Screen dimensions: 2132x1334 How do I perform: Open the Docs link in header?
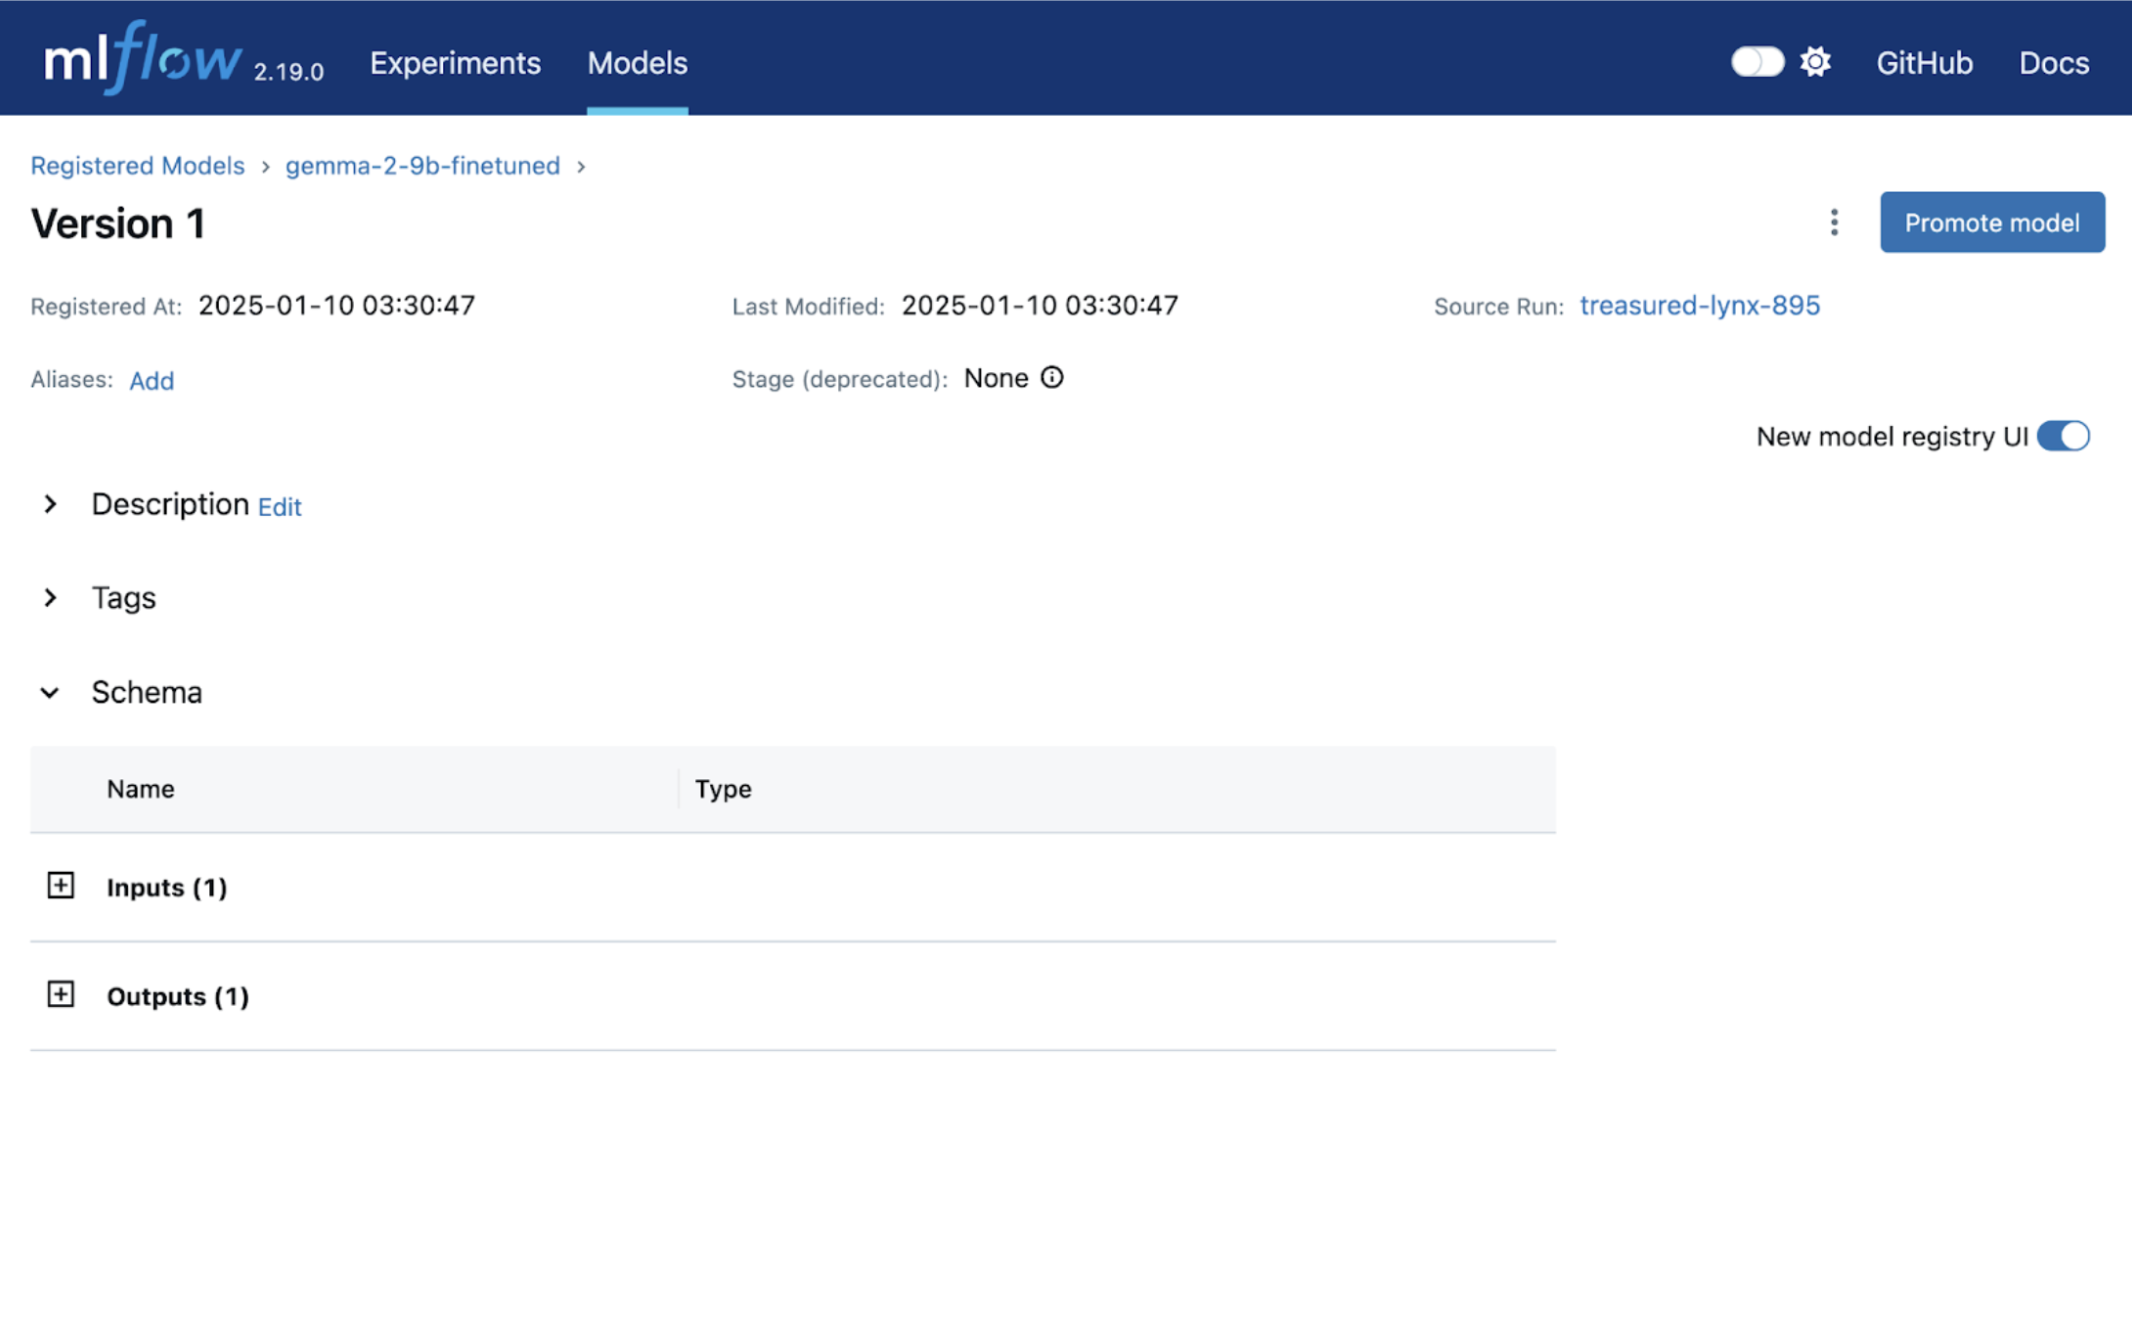tap(2054, 63)
